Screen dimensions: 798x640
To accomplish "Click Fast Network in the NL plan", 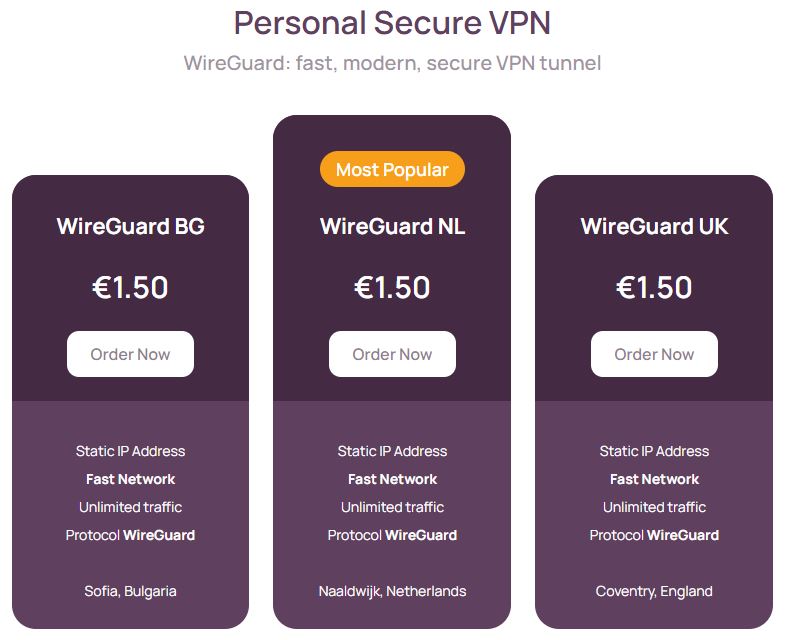I will click(x=392, y=479).
